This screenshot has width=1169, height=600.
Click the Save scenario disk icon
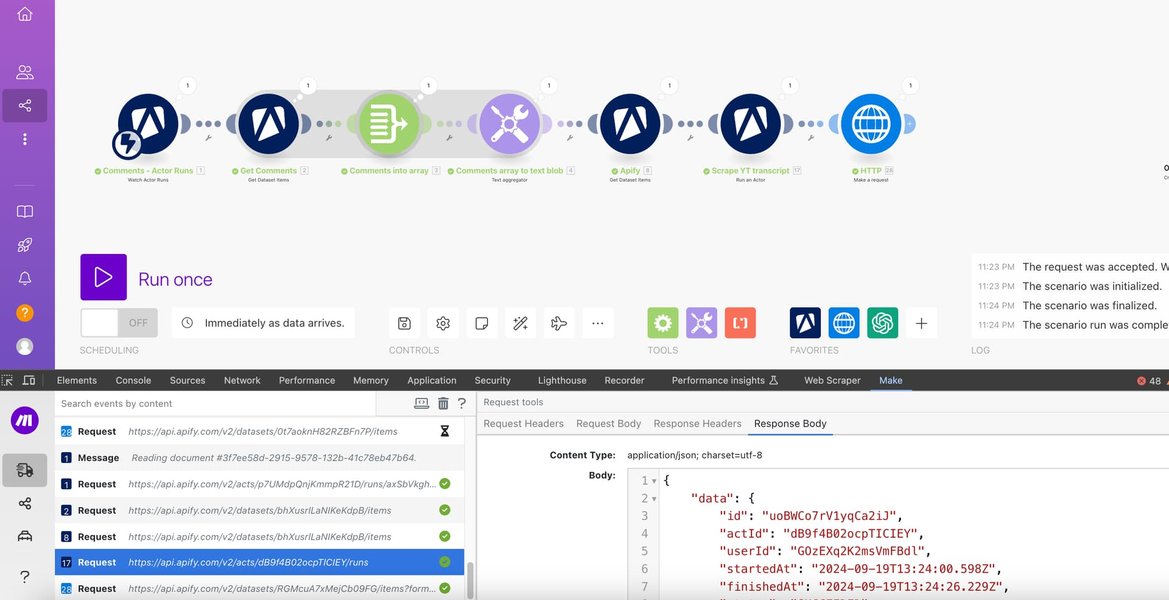(404, 323)
